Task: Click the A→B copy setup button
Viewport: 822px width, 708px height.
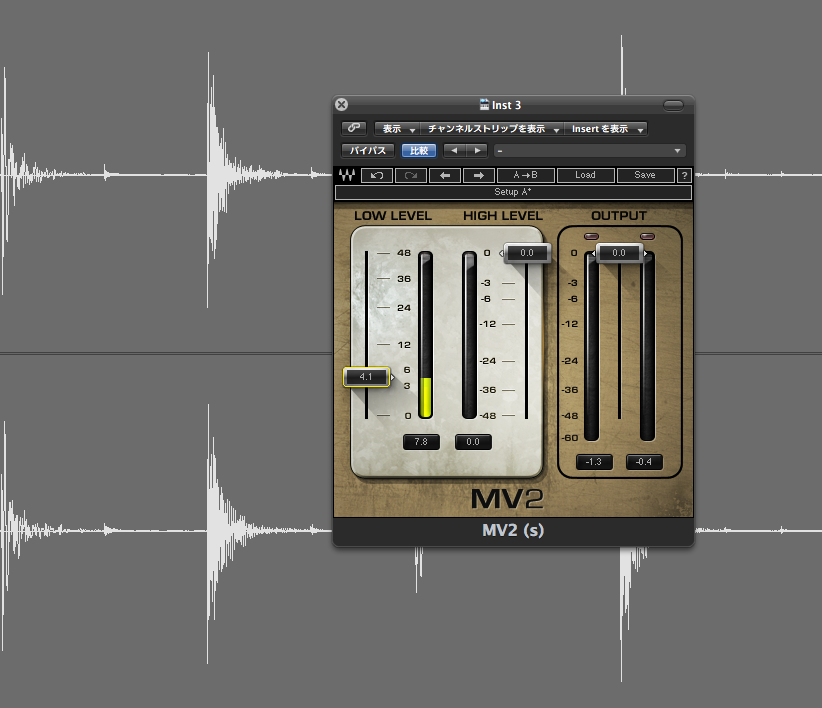Action: click(x=525, y=175)
